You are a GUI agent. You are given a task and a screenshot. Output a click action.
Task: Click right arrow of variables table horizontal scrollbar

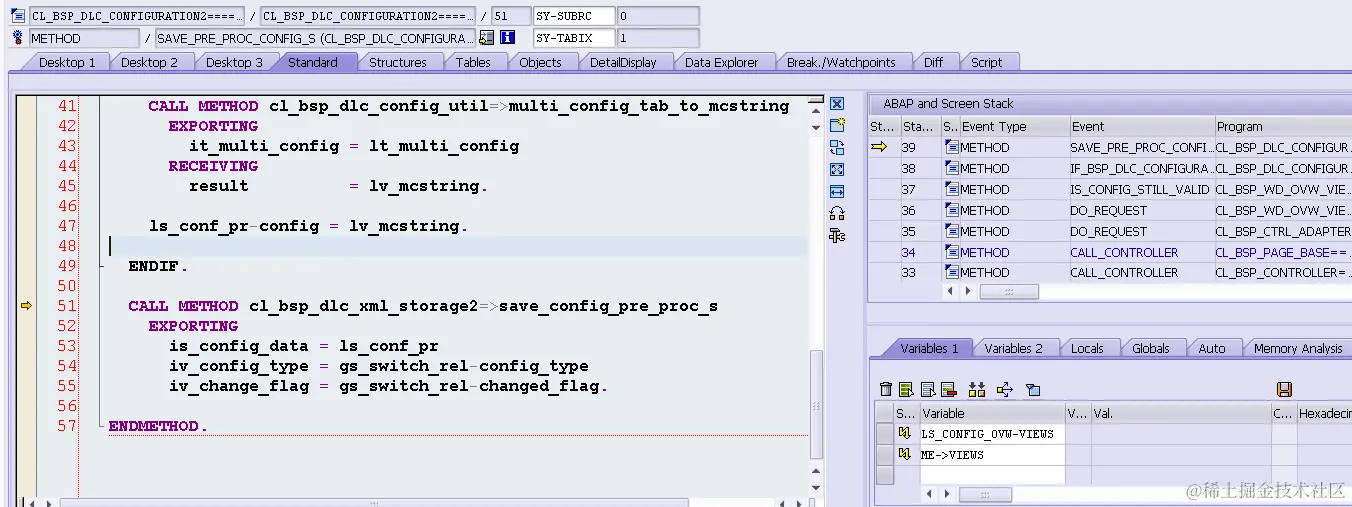pos(948,495)
